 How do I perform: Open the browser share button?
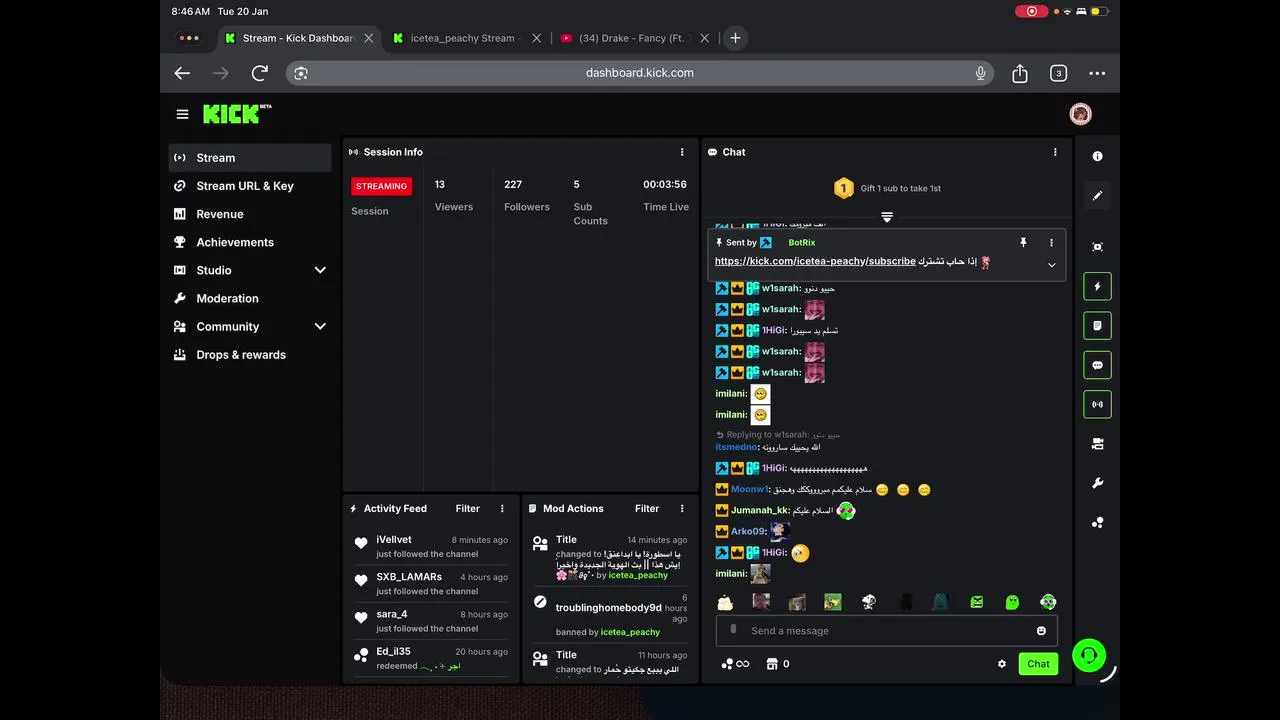pyautogui.click(x=1020, y=73)
